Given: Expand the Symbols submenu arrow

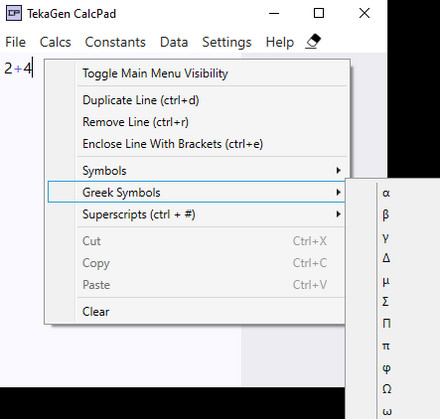Looking at the screenshot, I should coord(338,170).
